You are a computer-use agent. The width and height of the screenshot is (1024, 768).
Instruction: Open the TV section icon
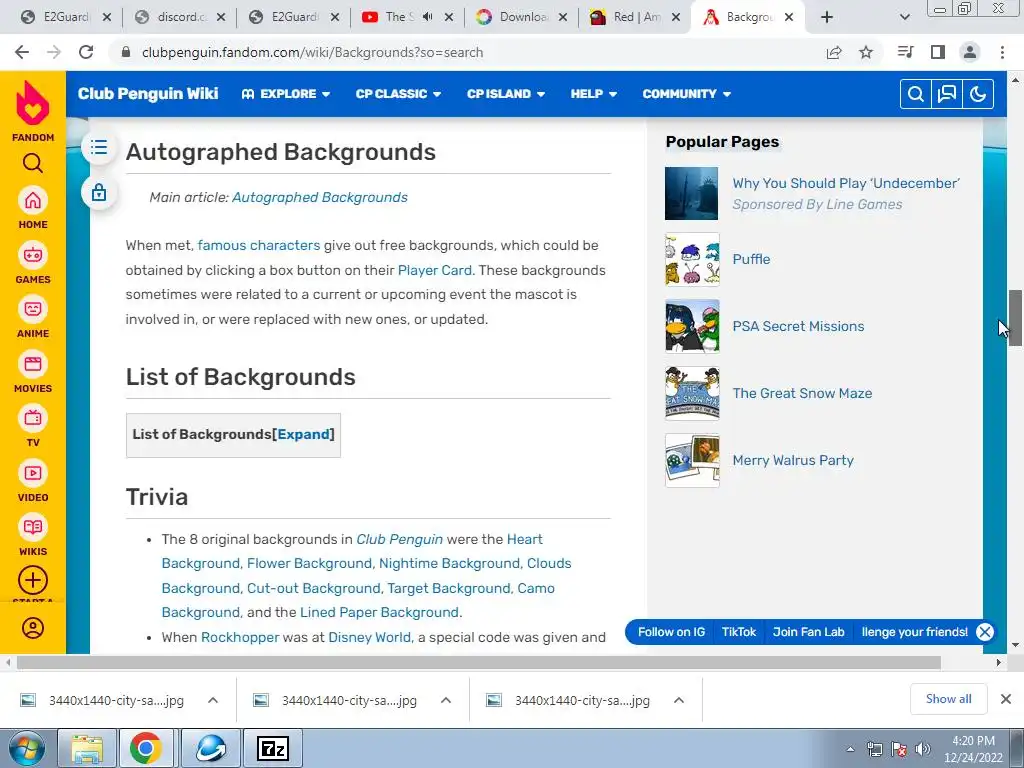click(33, 419)
